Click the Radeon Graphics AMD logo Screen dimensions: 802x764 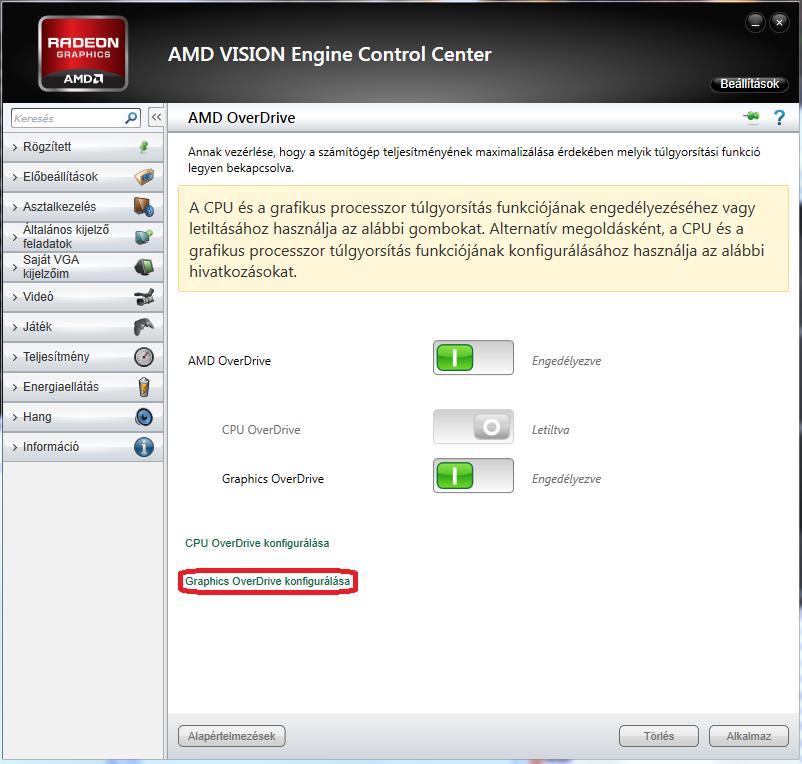[x=83, y=54]
